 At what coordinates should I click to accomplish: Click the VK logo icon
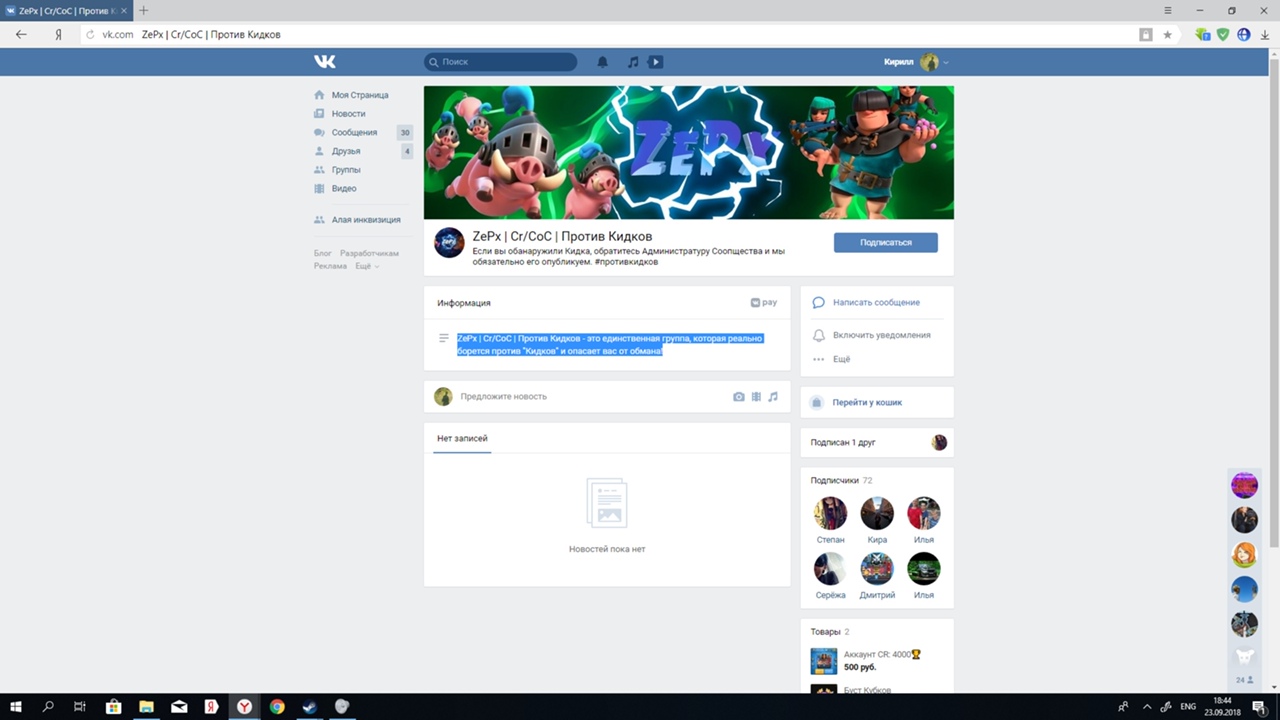pyautogui.click(x=325, y=62)
